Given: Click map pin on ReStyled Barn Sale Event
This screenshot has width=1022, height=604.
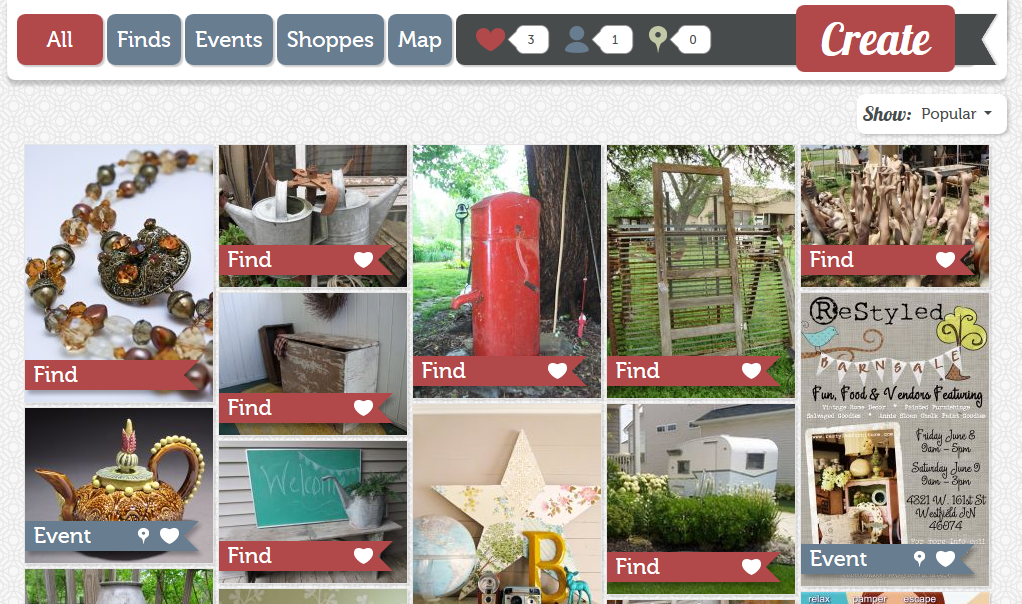Looking at the screenshot, I should (x=919, y=558).
